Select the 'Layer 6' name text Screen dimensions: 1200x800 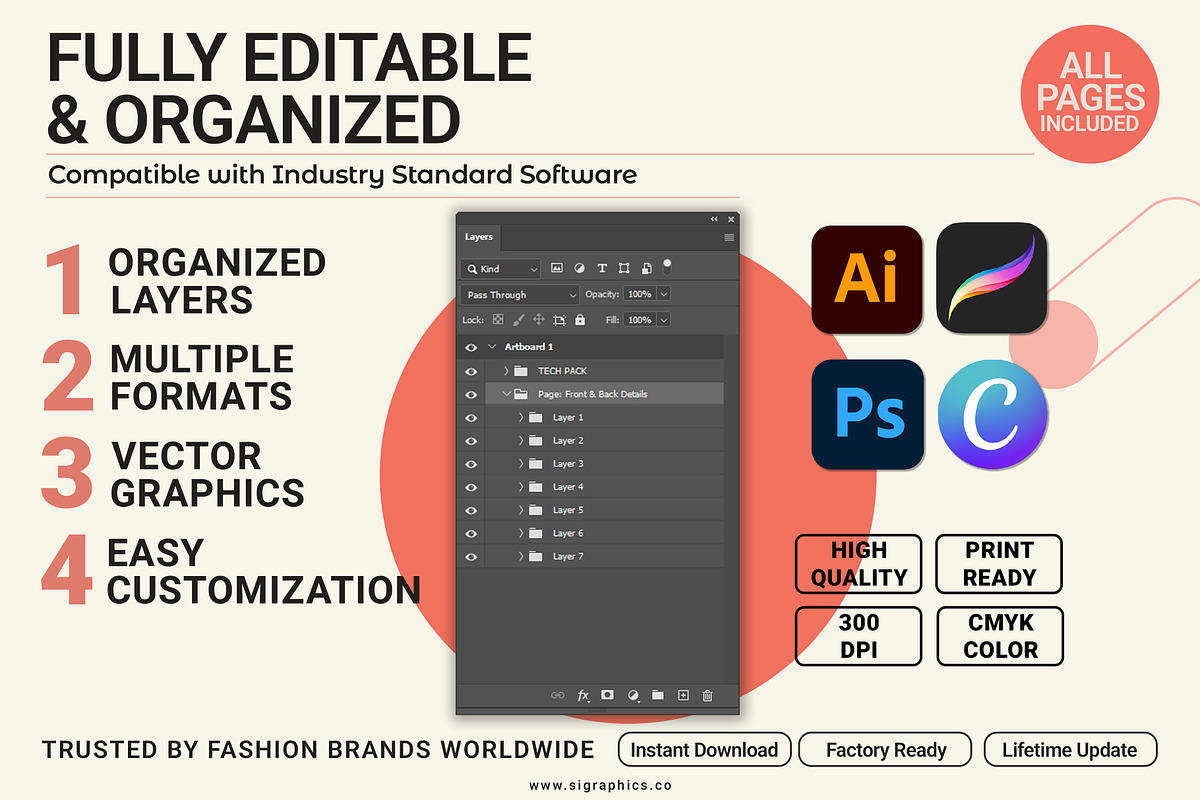568,533
